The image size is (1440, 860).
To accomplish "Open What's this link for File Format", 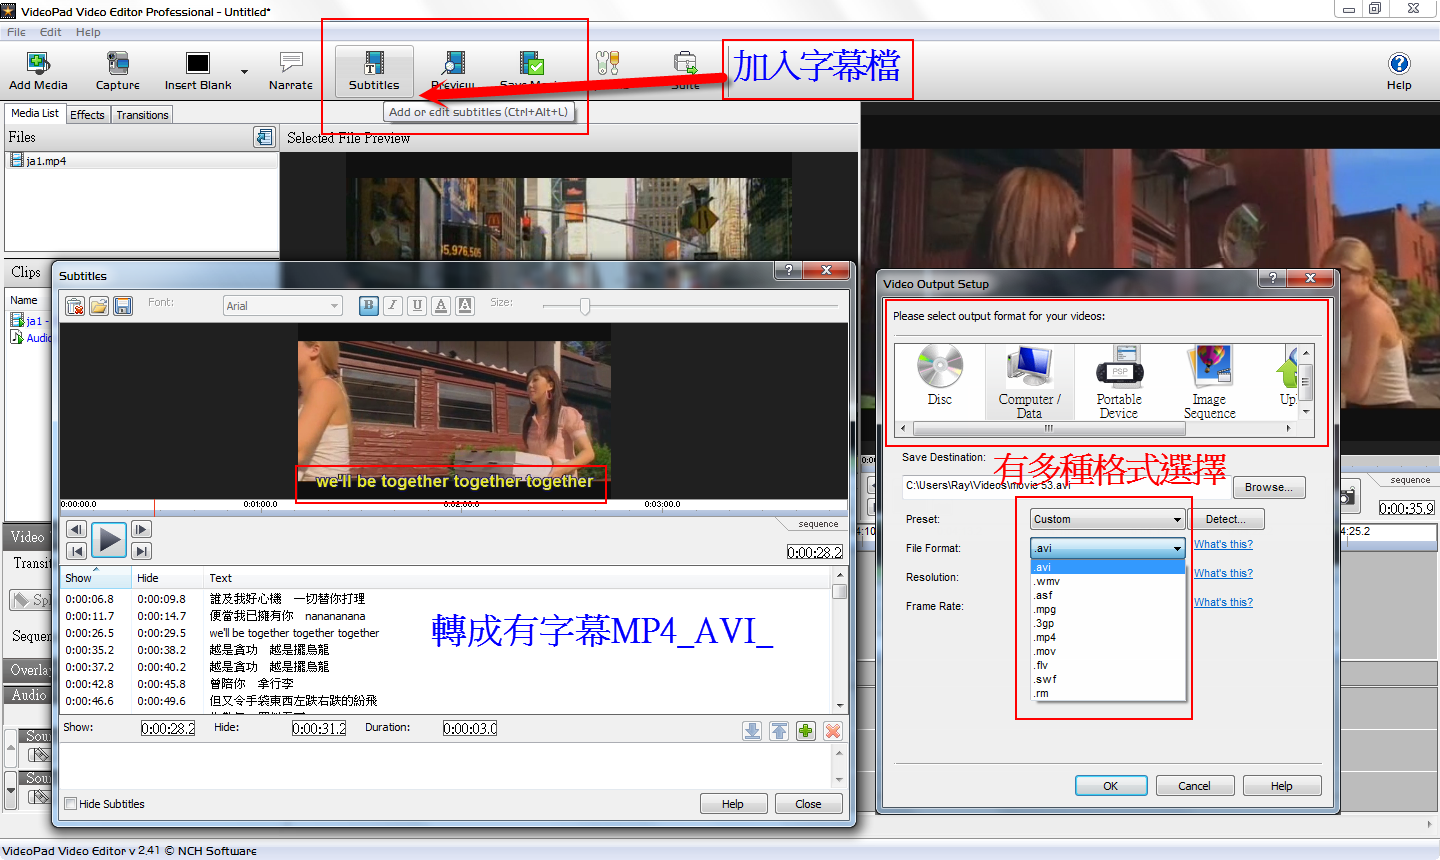I will (x=1223, y=545).
